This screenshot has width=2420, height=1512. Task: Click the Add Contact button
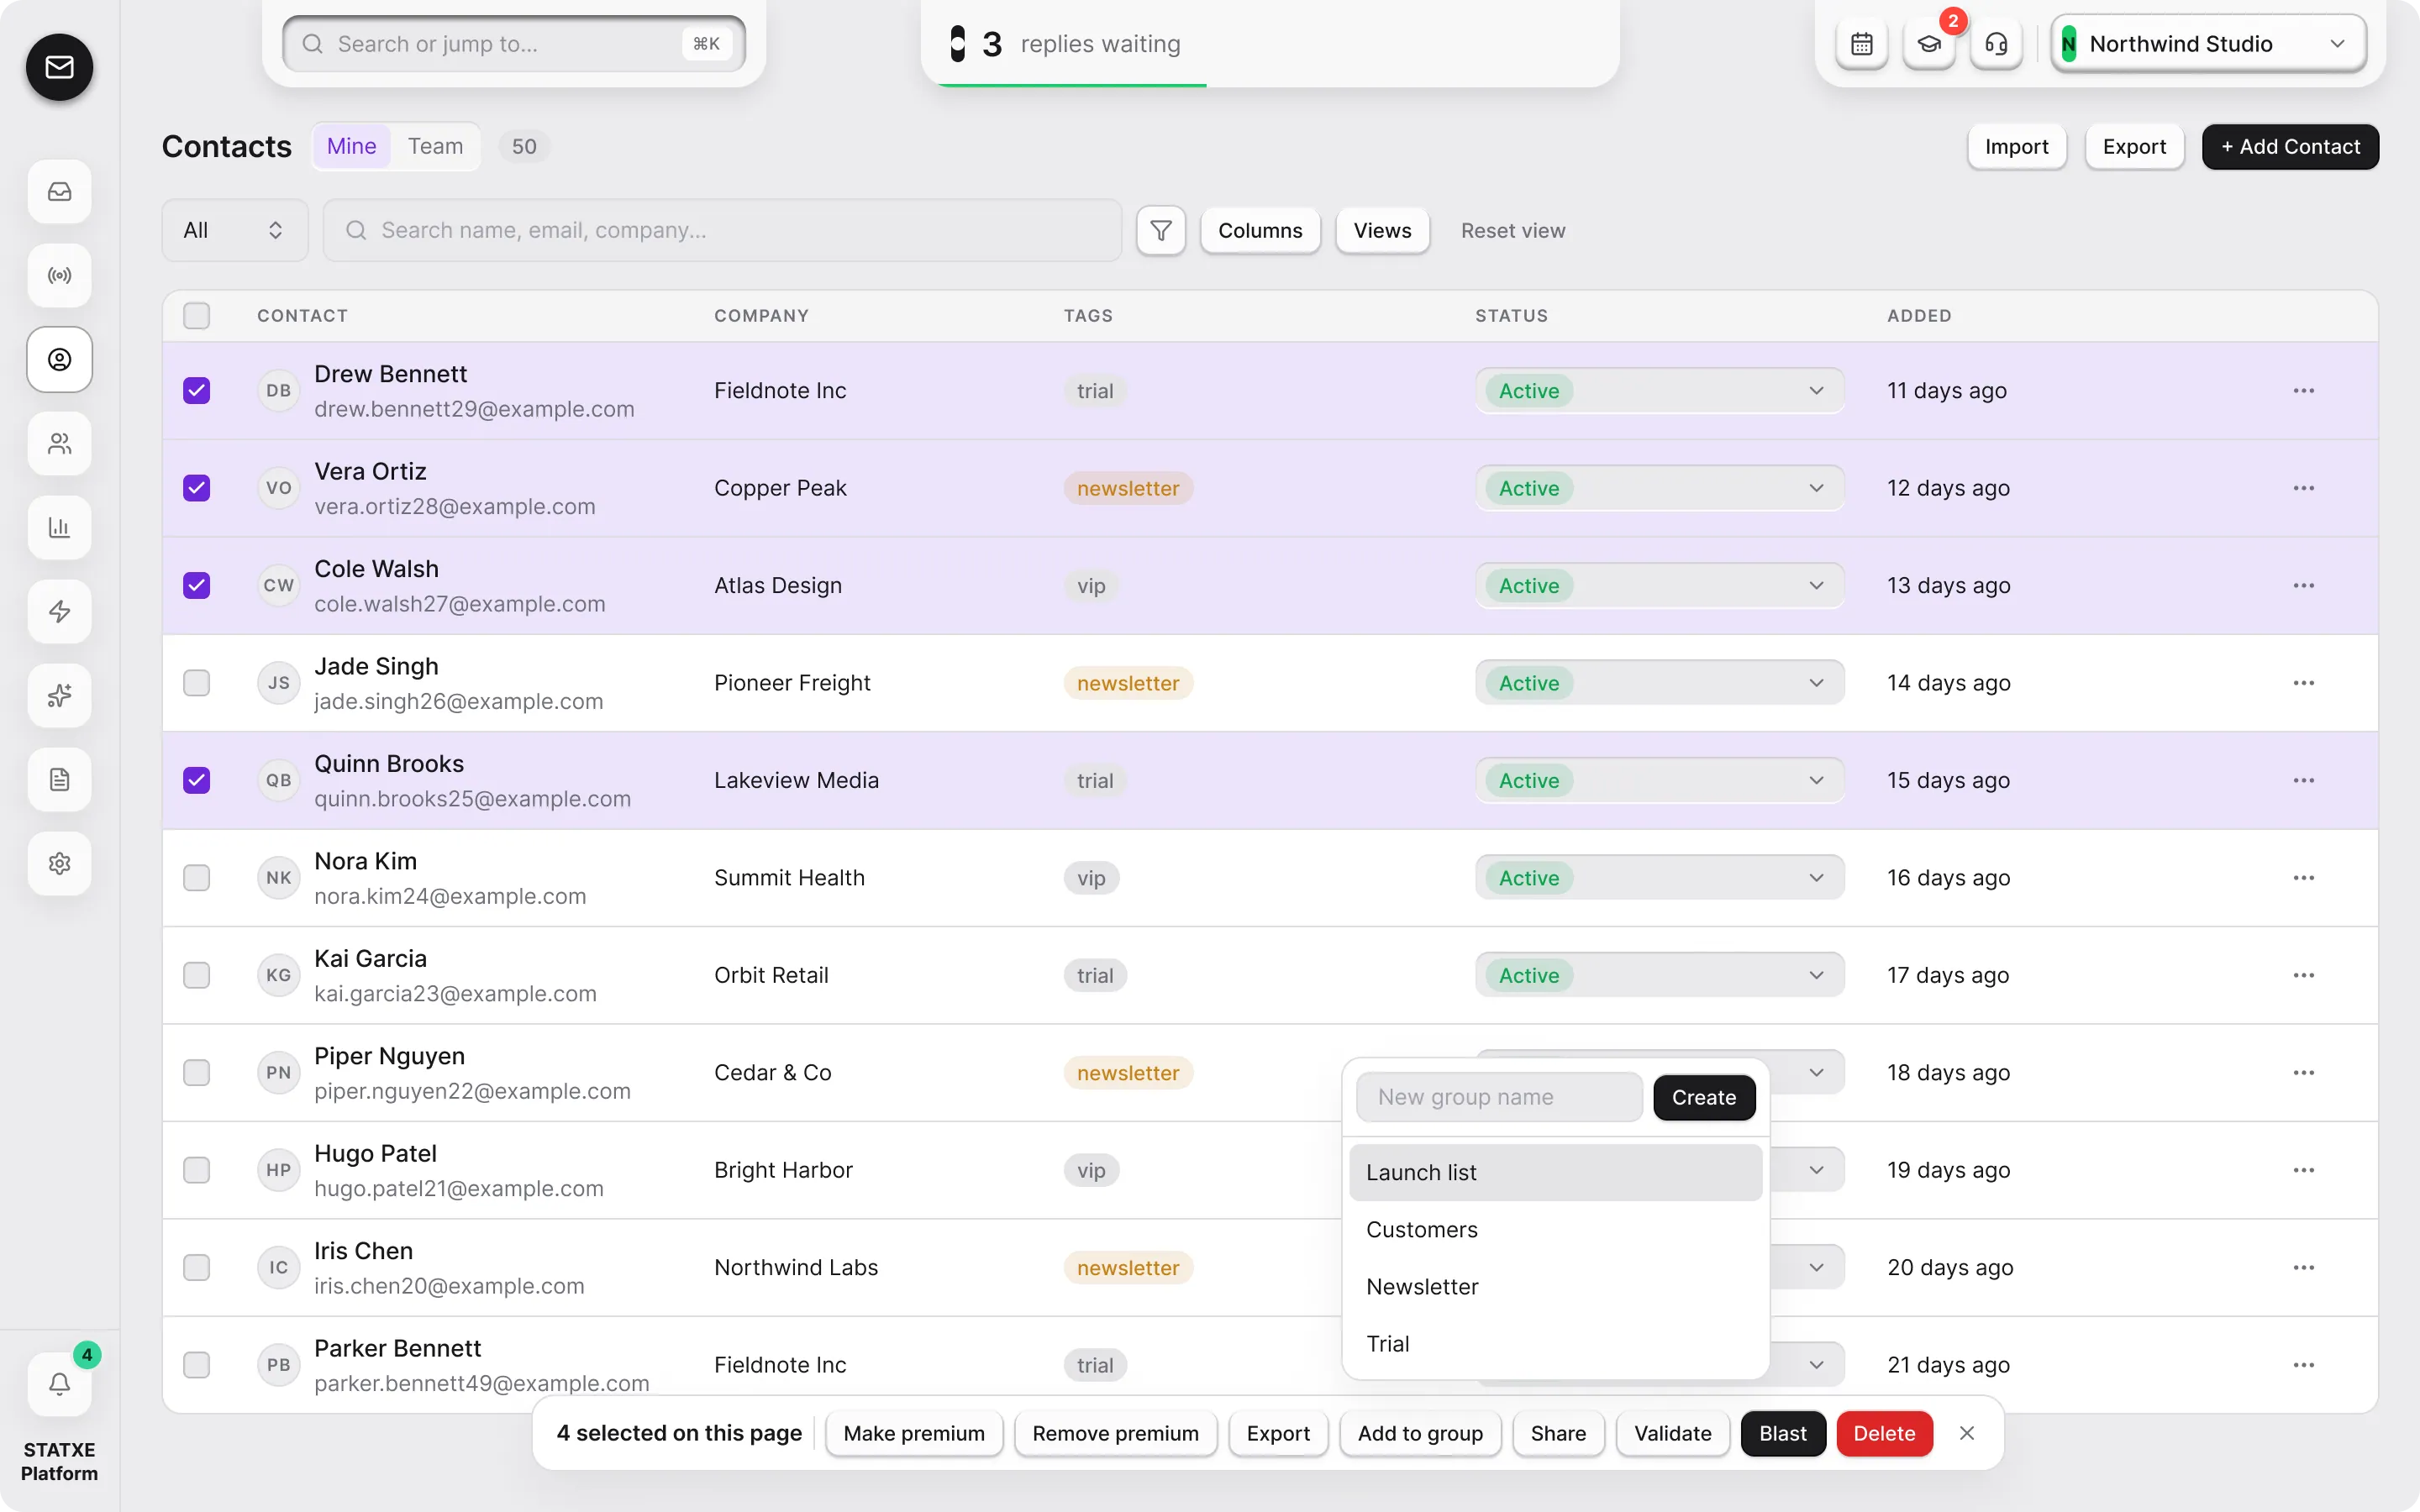coord(2290,146)
